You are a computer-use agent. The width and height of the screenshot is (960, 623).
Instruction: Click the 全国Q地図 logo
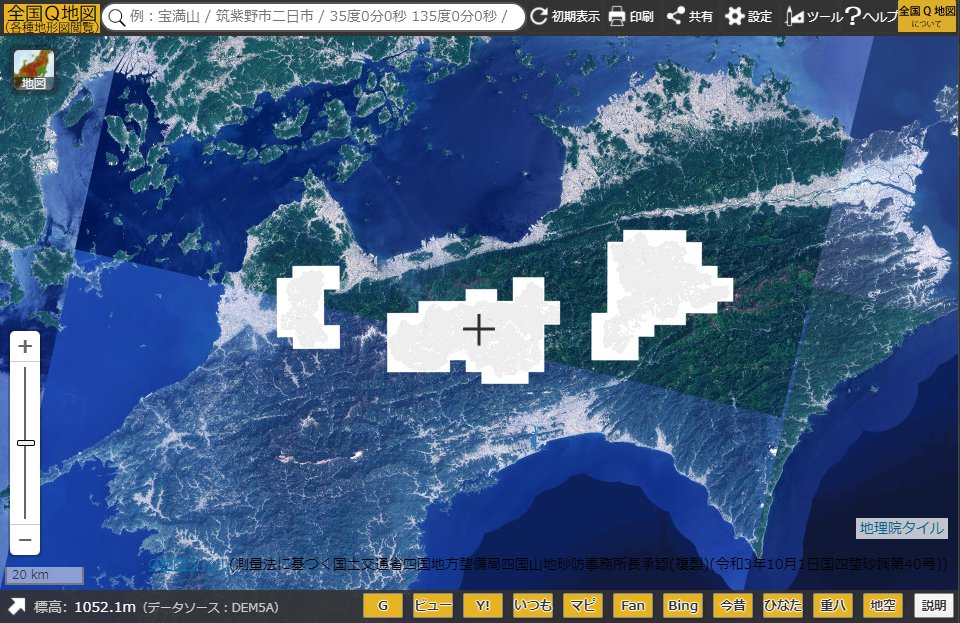[50, 16]
